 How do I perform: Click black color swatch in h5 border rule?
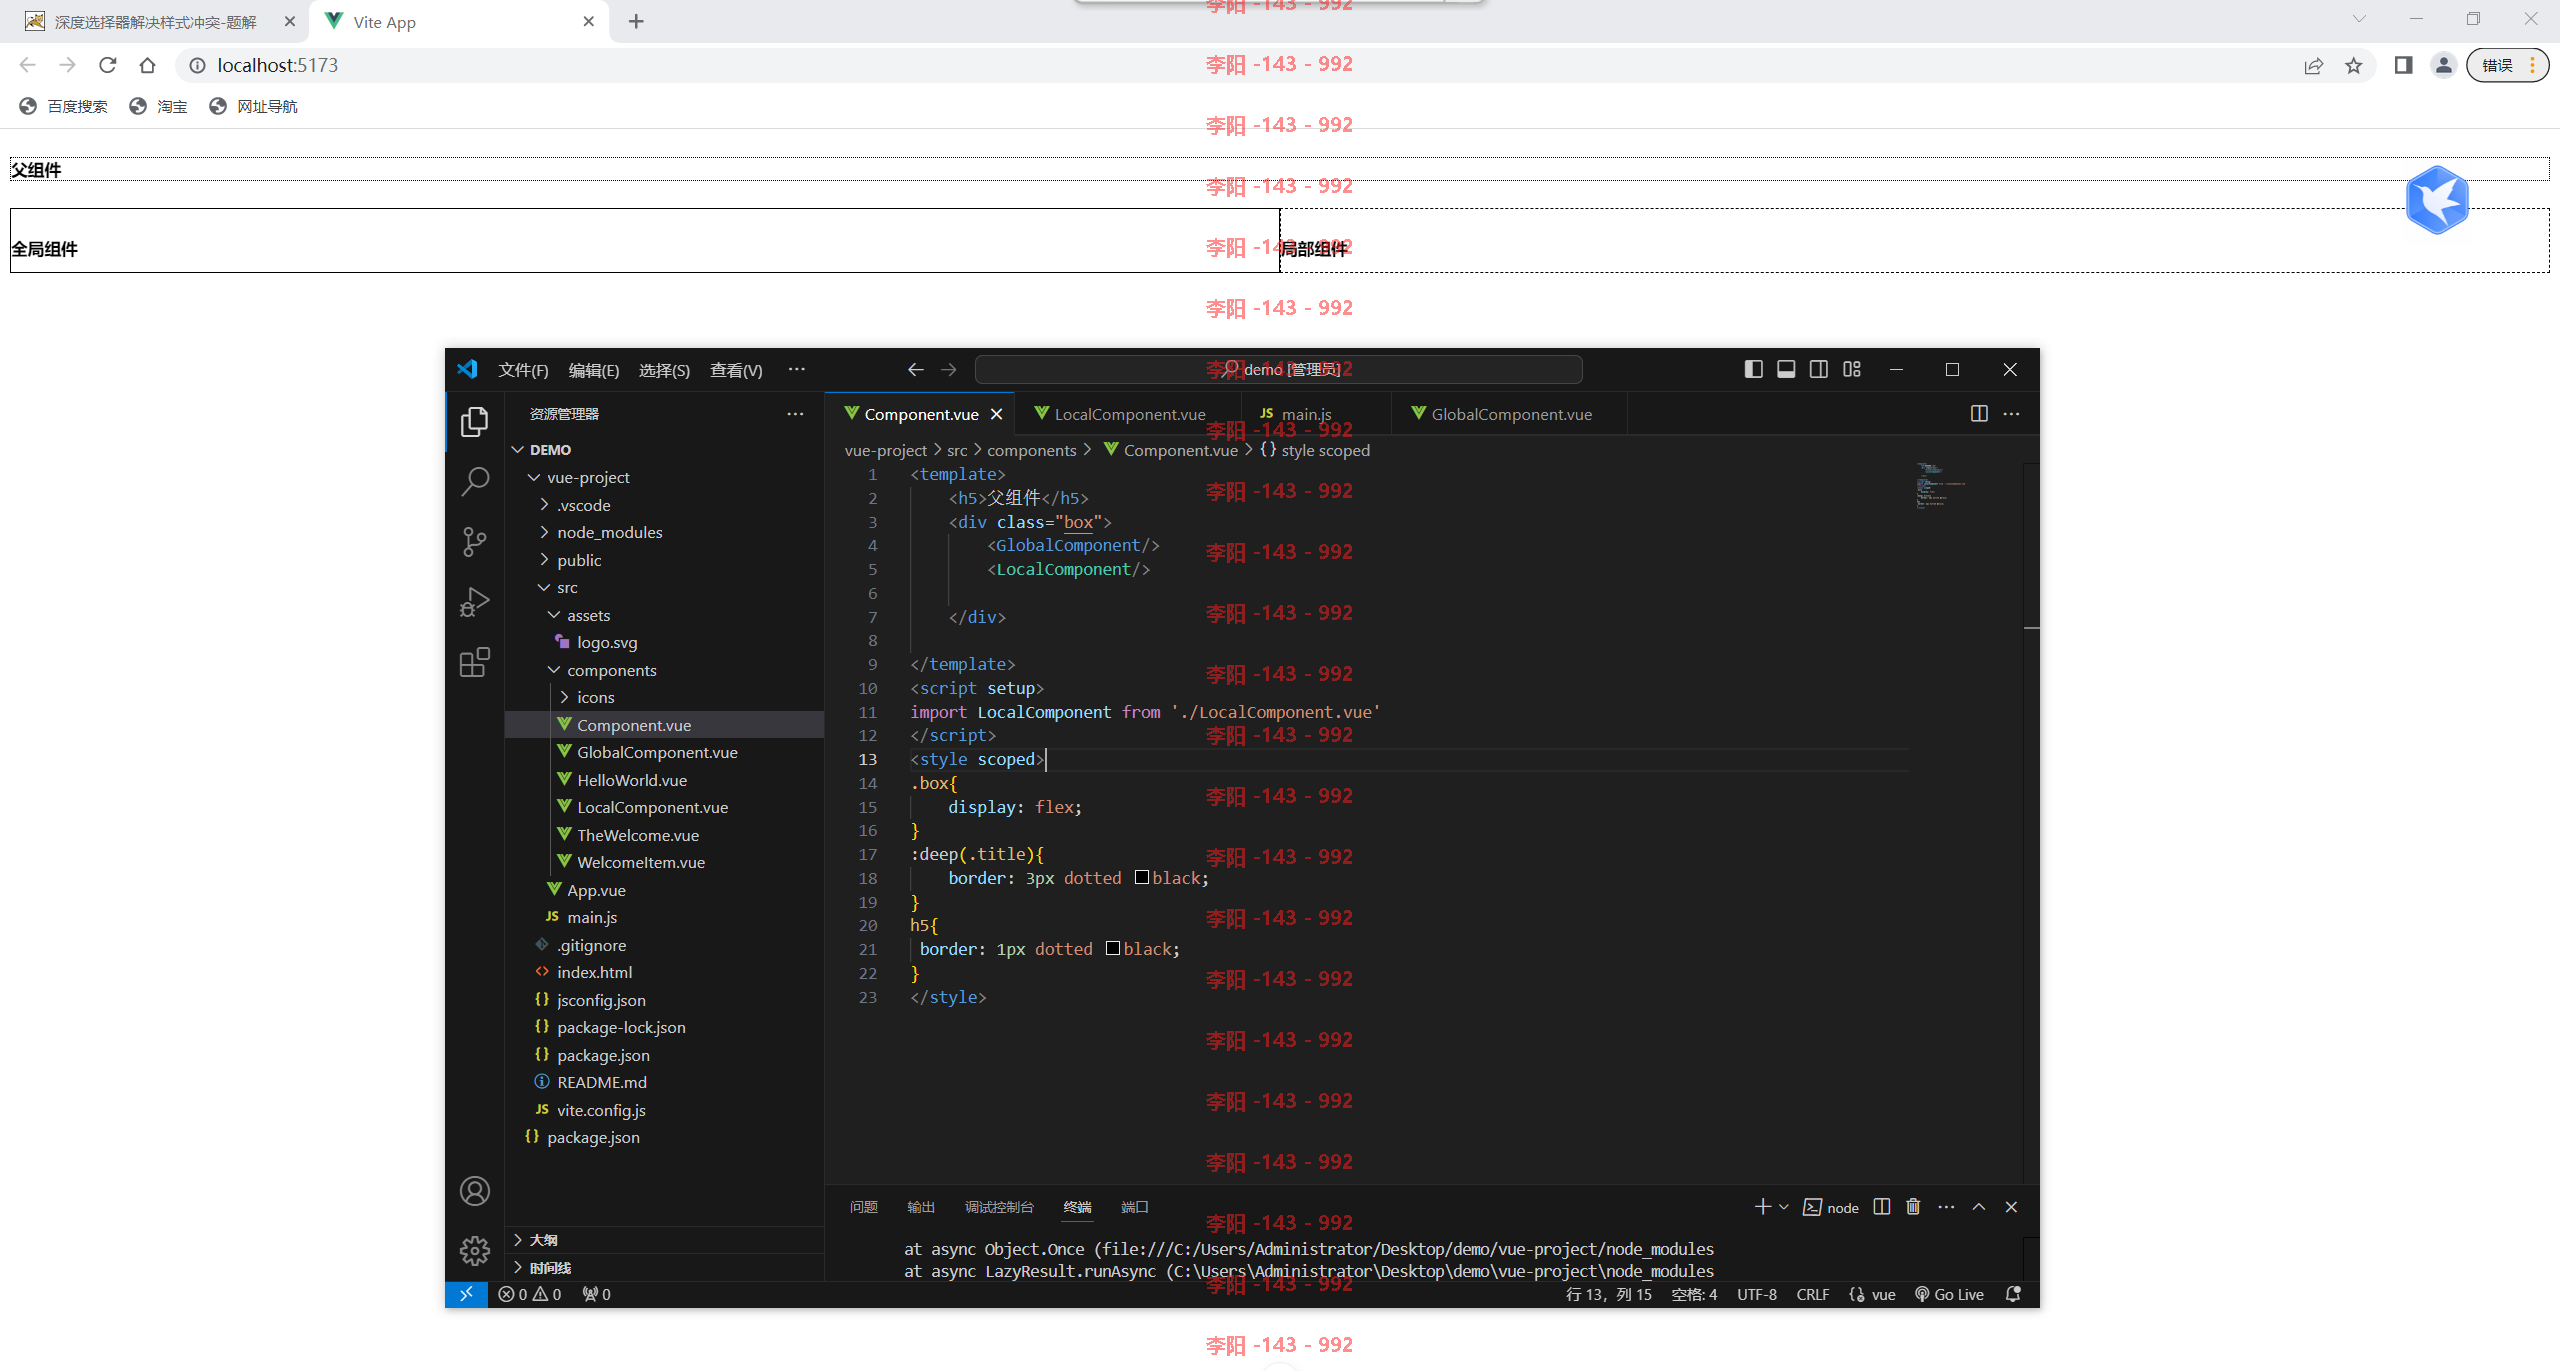click(x=1112, y=949)
